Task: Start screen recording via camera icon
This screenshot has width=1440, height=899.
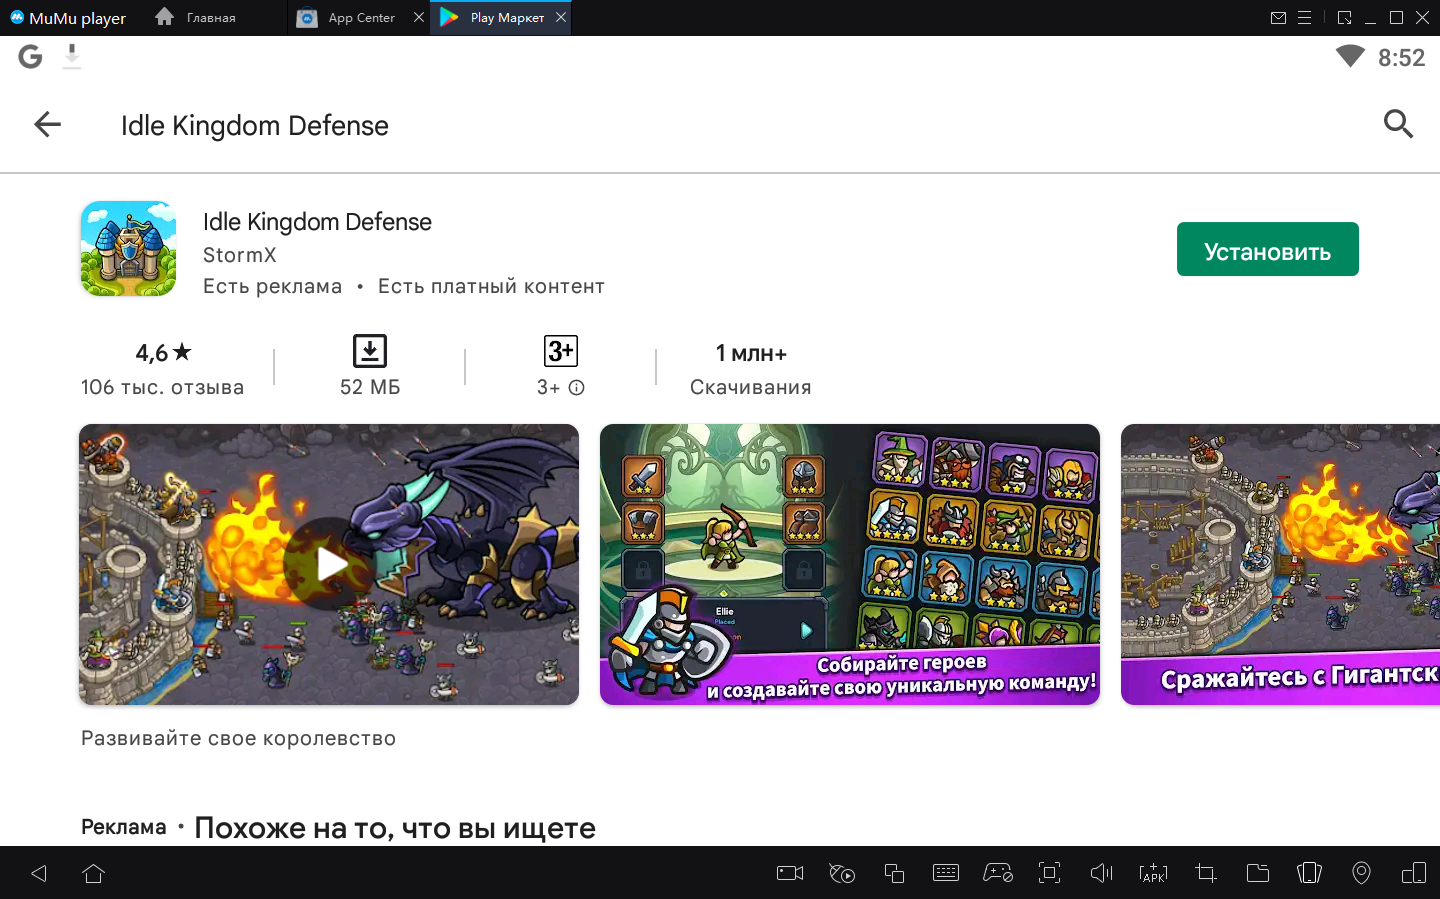Action: tap(790, 873)
